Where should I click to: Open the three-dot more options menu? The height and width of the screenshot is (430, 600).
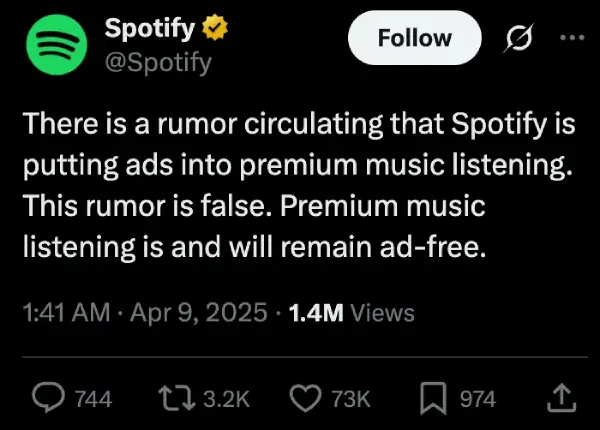pyautogui.click(x=571, y=40)
